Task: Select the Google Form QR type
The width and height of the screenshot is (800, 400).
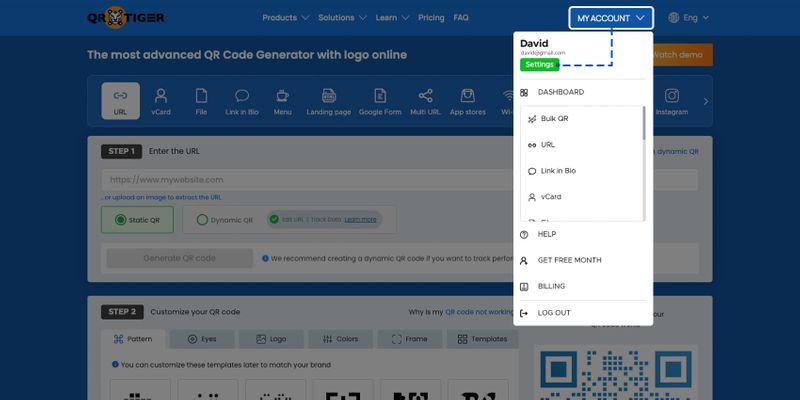Action: pyautogui.click(x=380, y=101)
